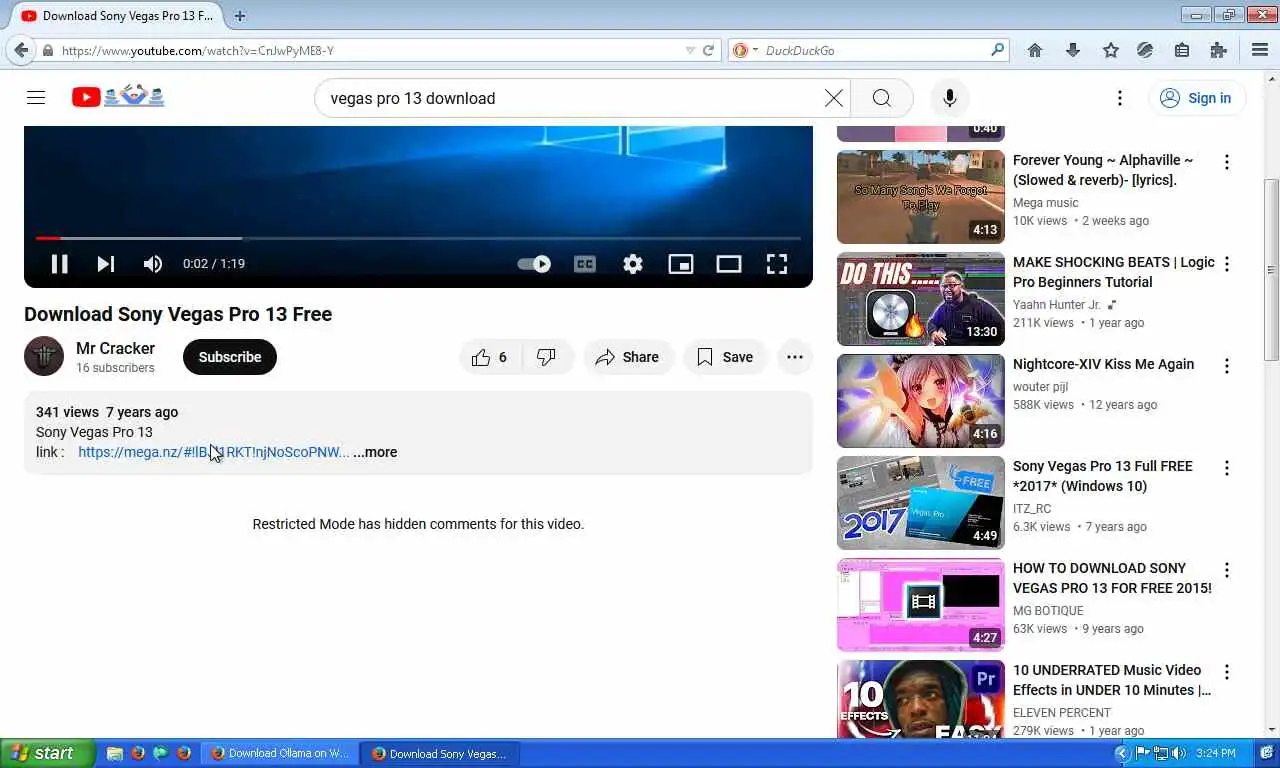Open the Mr Cracker channel name
This screenshot has height=768, width=1280.
coord(115,348)
